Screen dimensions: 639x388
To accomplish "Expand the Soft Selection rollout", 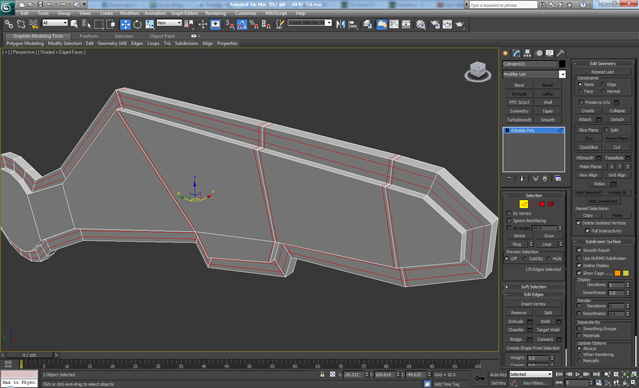I will pos(533,287).
